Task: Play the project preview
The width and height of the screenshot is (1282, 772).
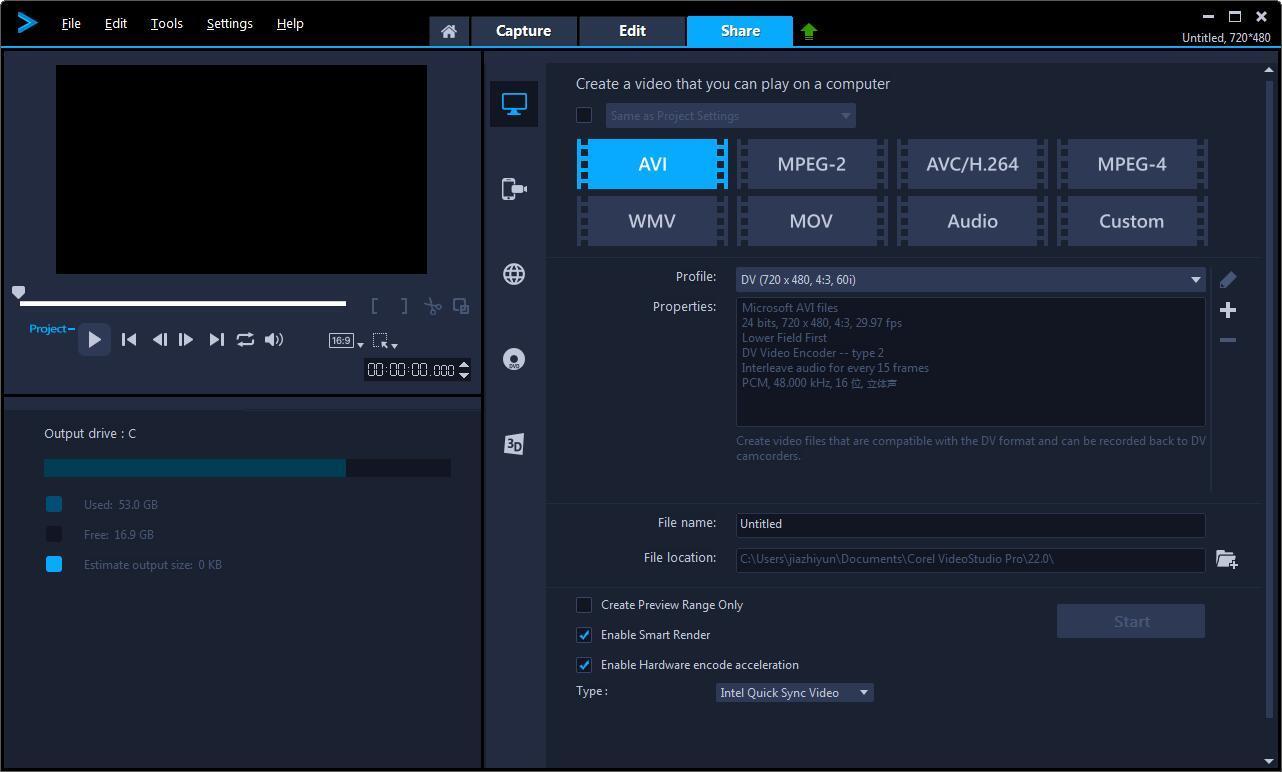Action: [94, 340]
